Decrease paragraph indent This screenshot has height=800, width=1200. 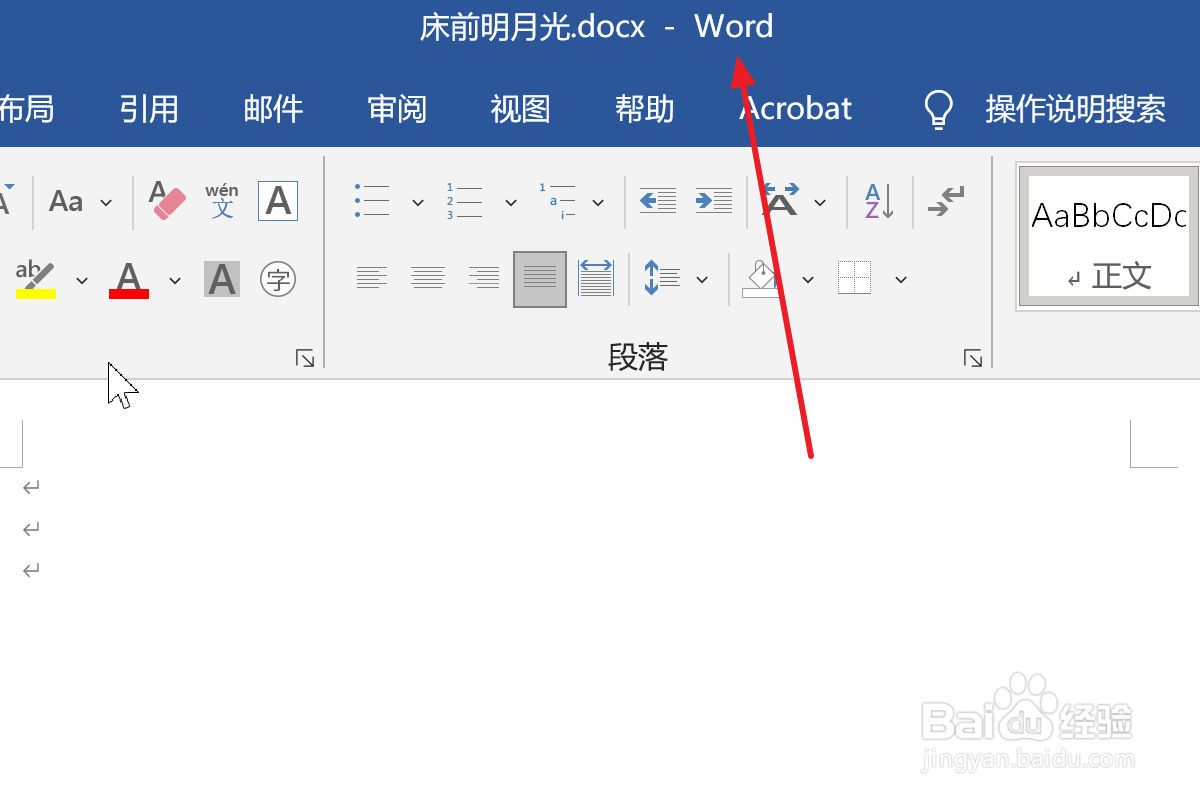pyautogui.click(x=658, y=201)
